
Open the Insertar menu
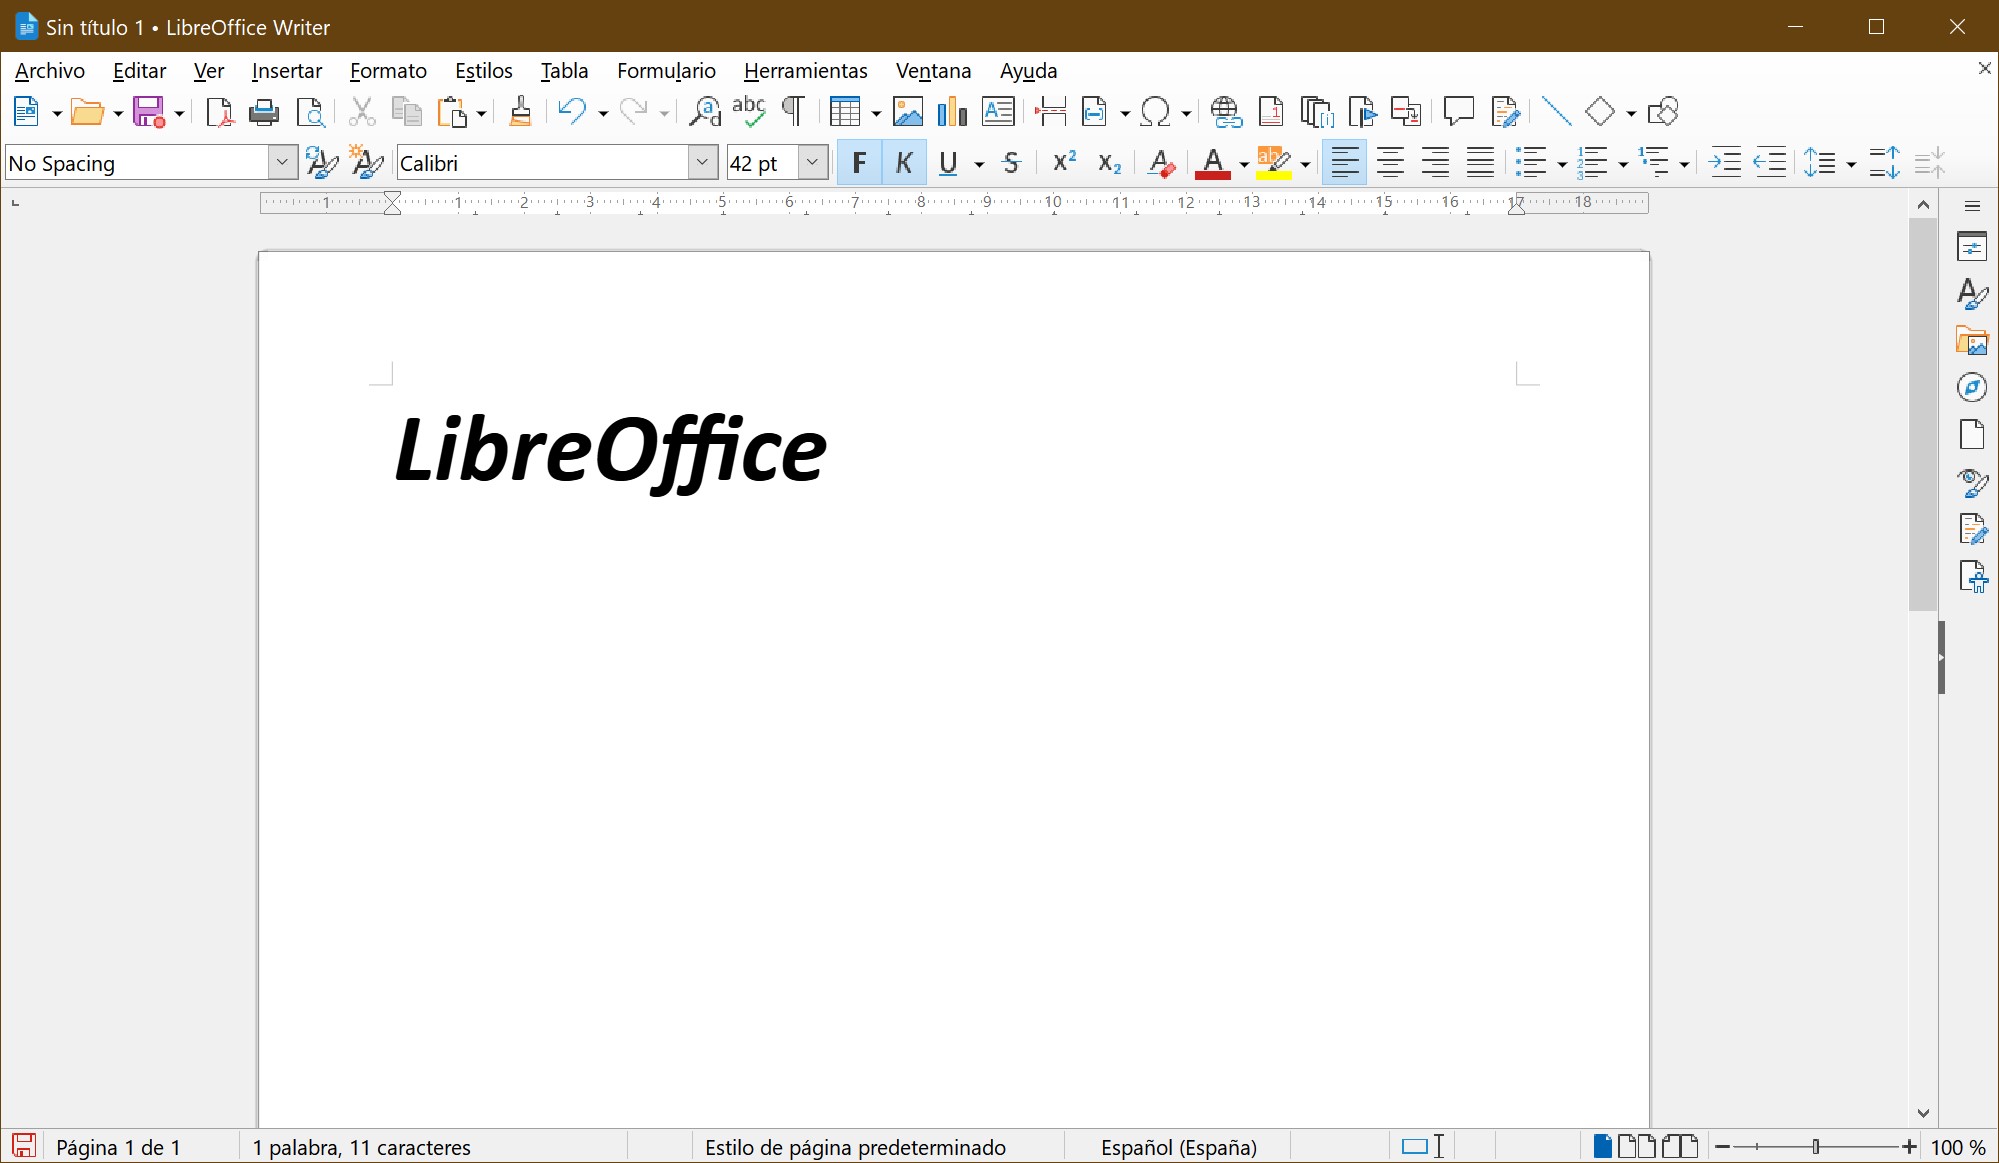(x=285, y=71)
